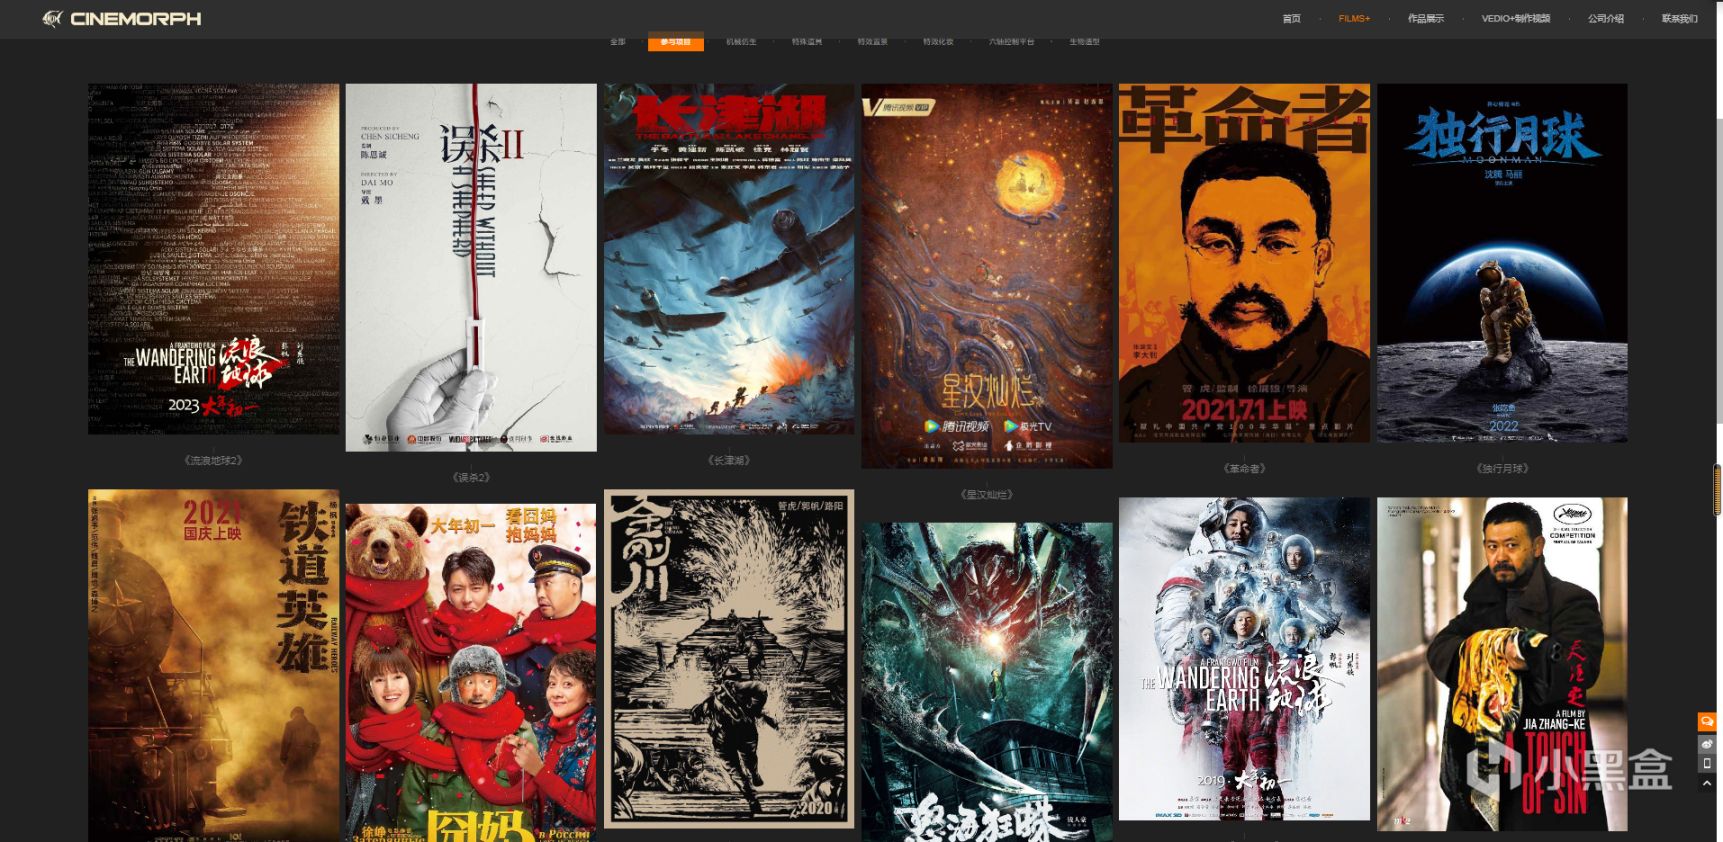This screenshot has height=842, width=1723.
Task: Open the 铁道英雄 poster
Action: coord(214,665)
